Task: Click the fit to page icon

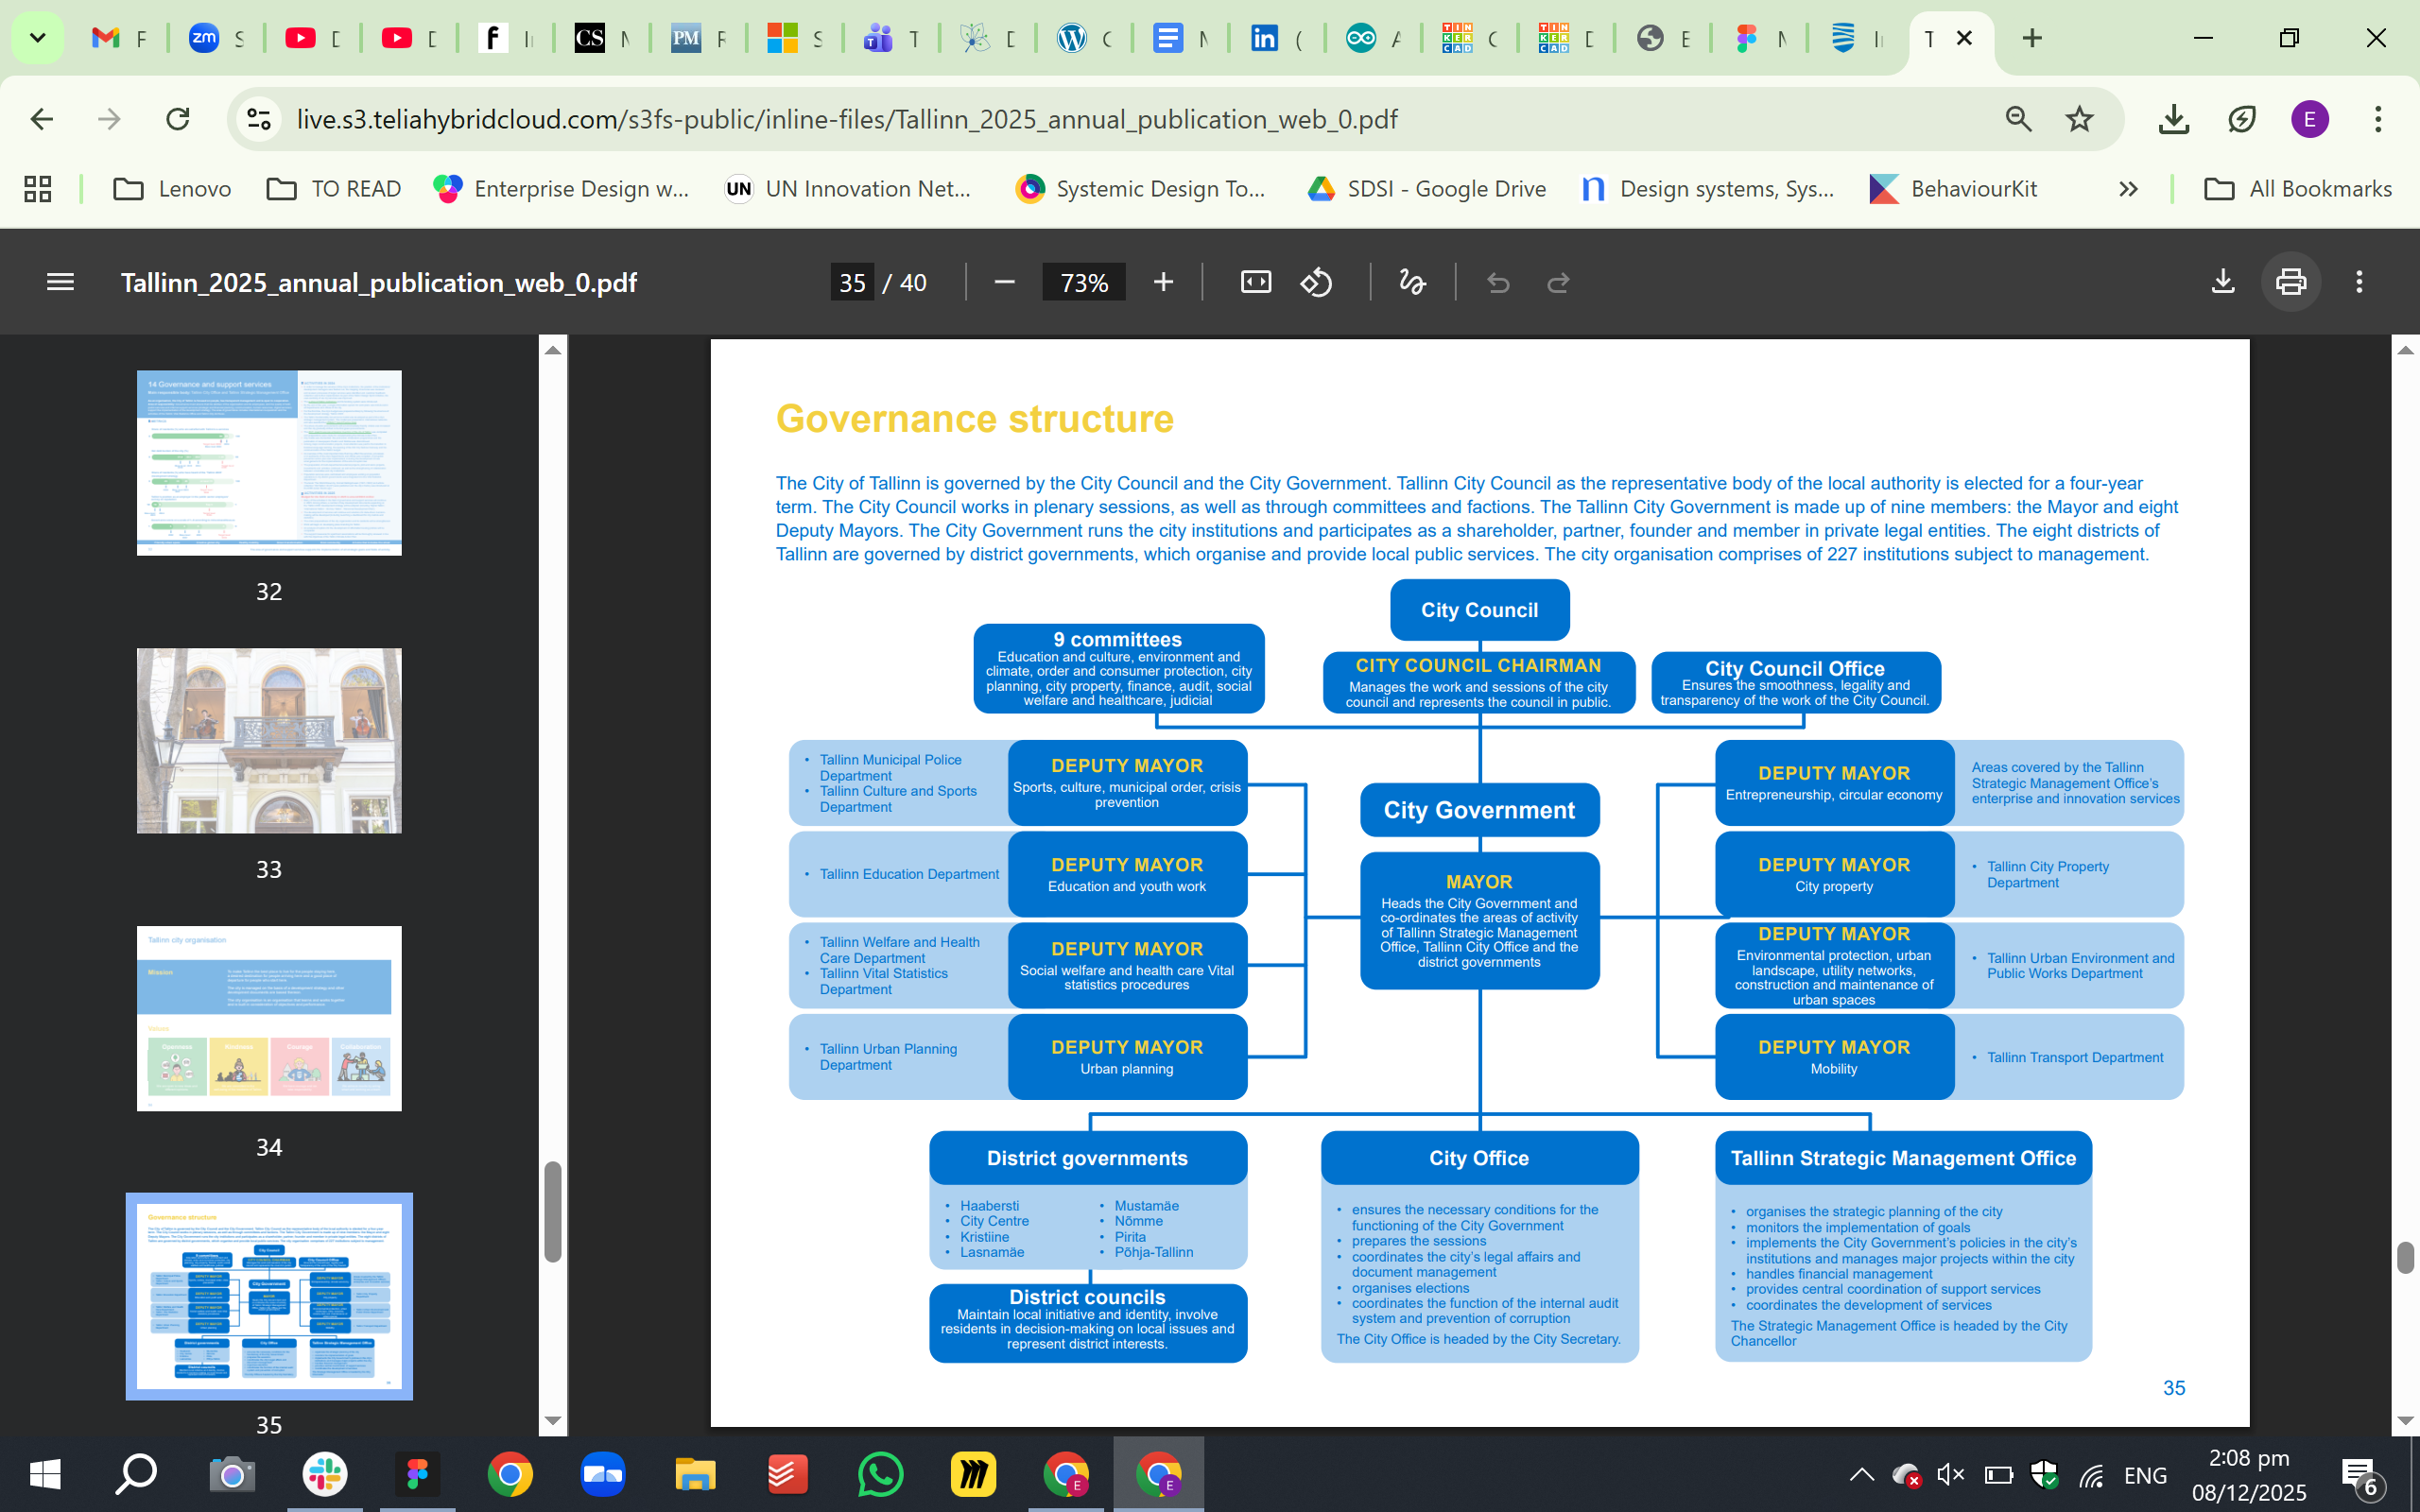Action: tap(1255, 283)
